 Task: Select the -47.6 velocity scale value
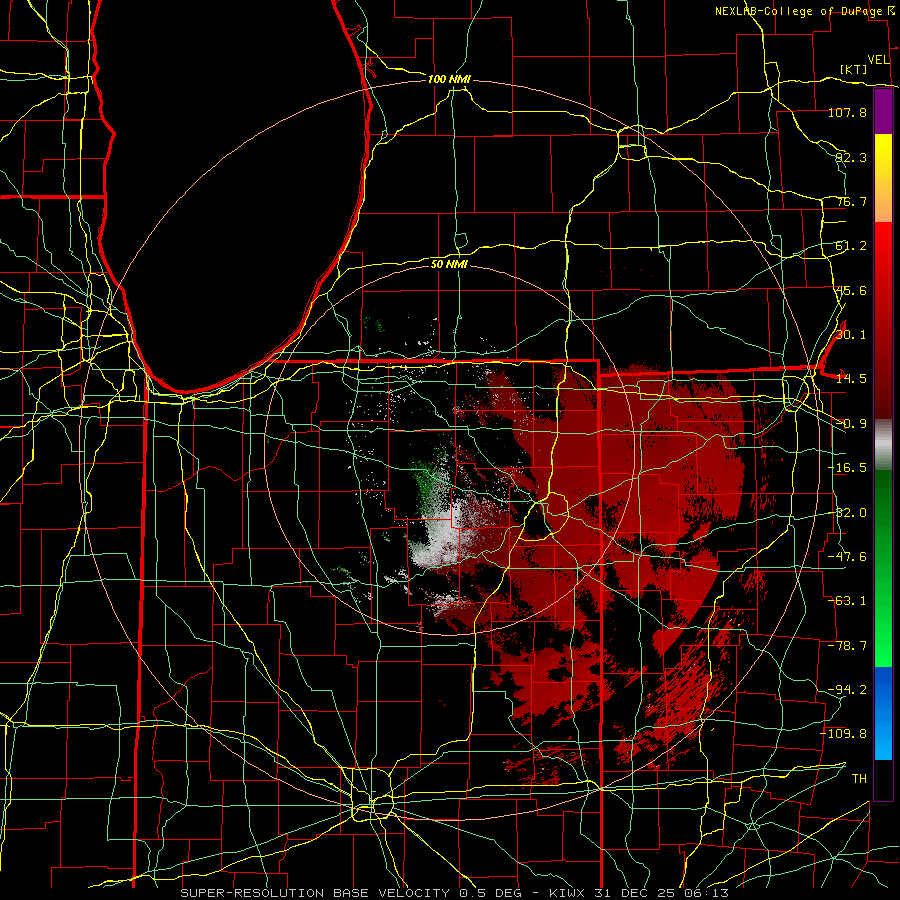[x=847, y=557]
